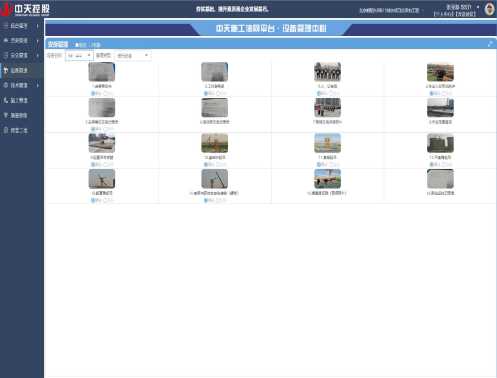The width and height of the screenshot is (497, 378).
Task: Expand the arrow on the third sidebar item
Action: tap(37, 55)
